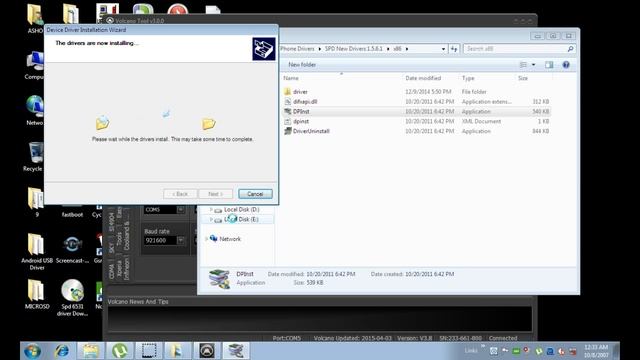Switch to Windows Explorer taskbar button
The width and height of the screenshot is (640, 360).
coord(91,351)
